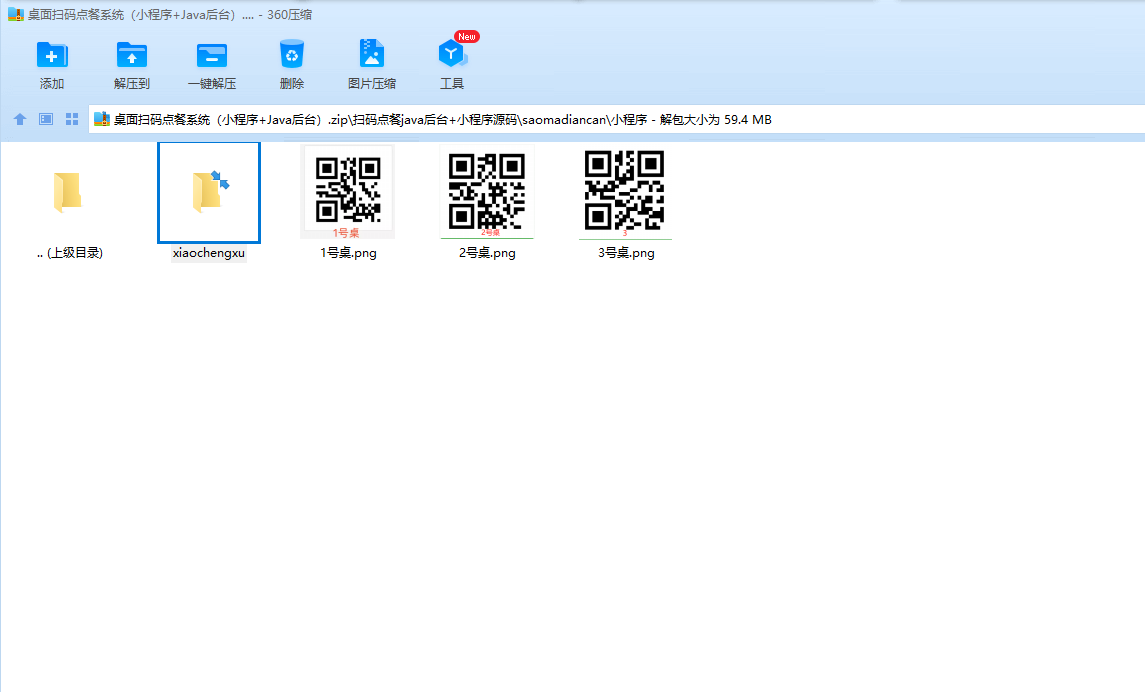Image resolution: width=1145 pixels, height=692 pixels.
Task: Click the 360压缩 app icon in title bar
Action: [15, 14]
